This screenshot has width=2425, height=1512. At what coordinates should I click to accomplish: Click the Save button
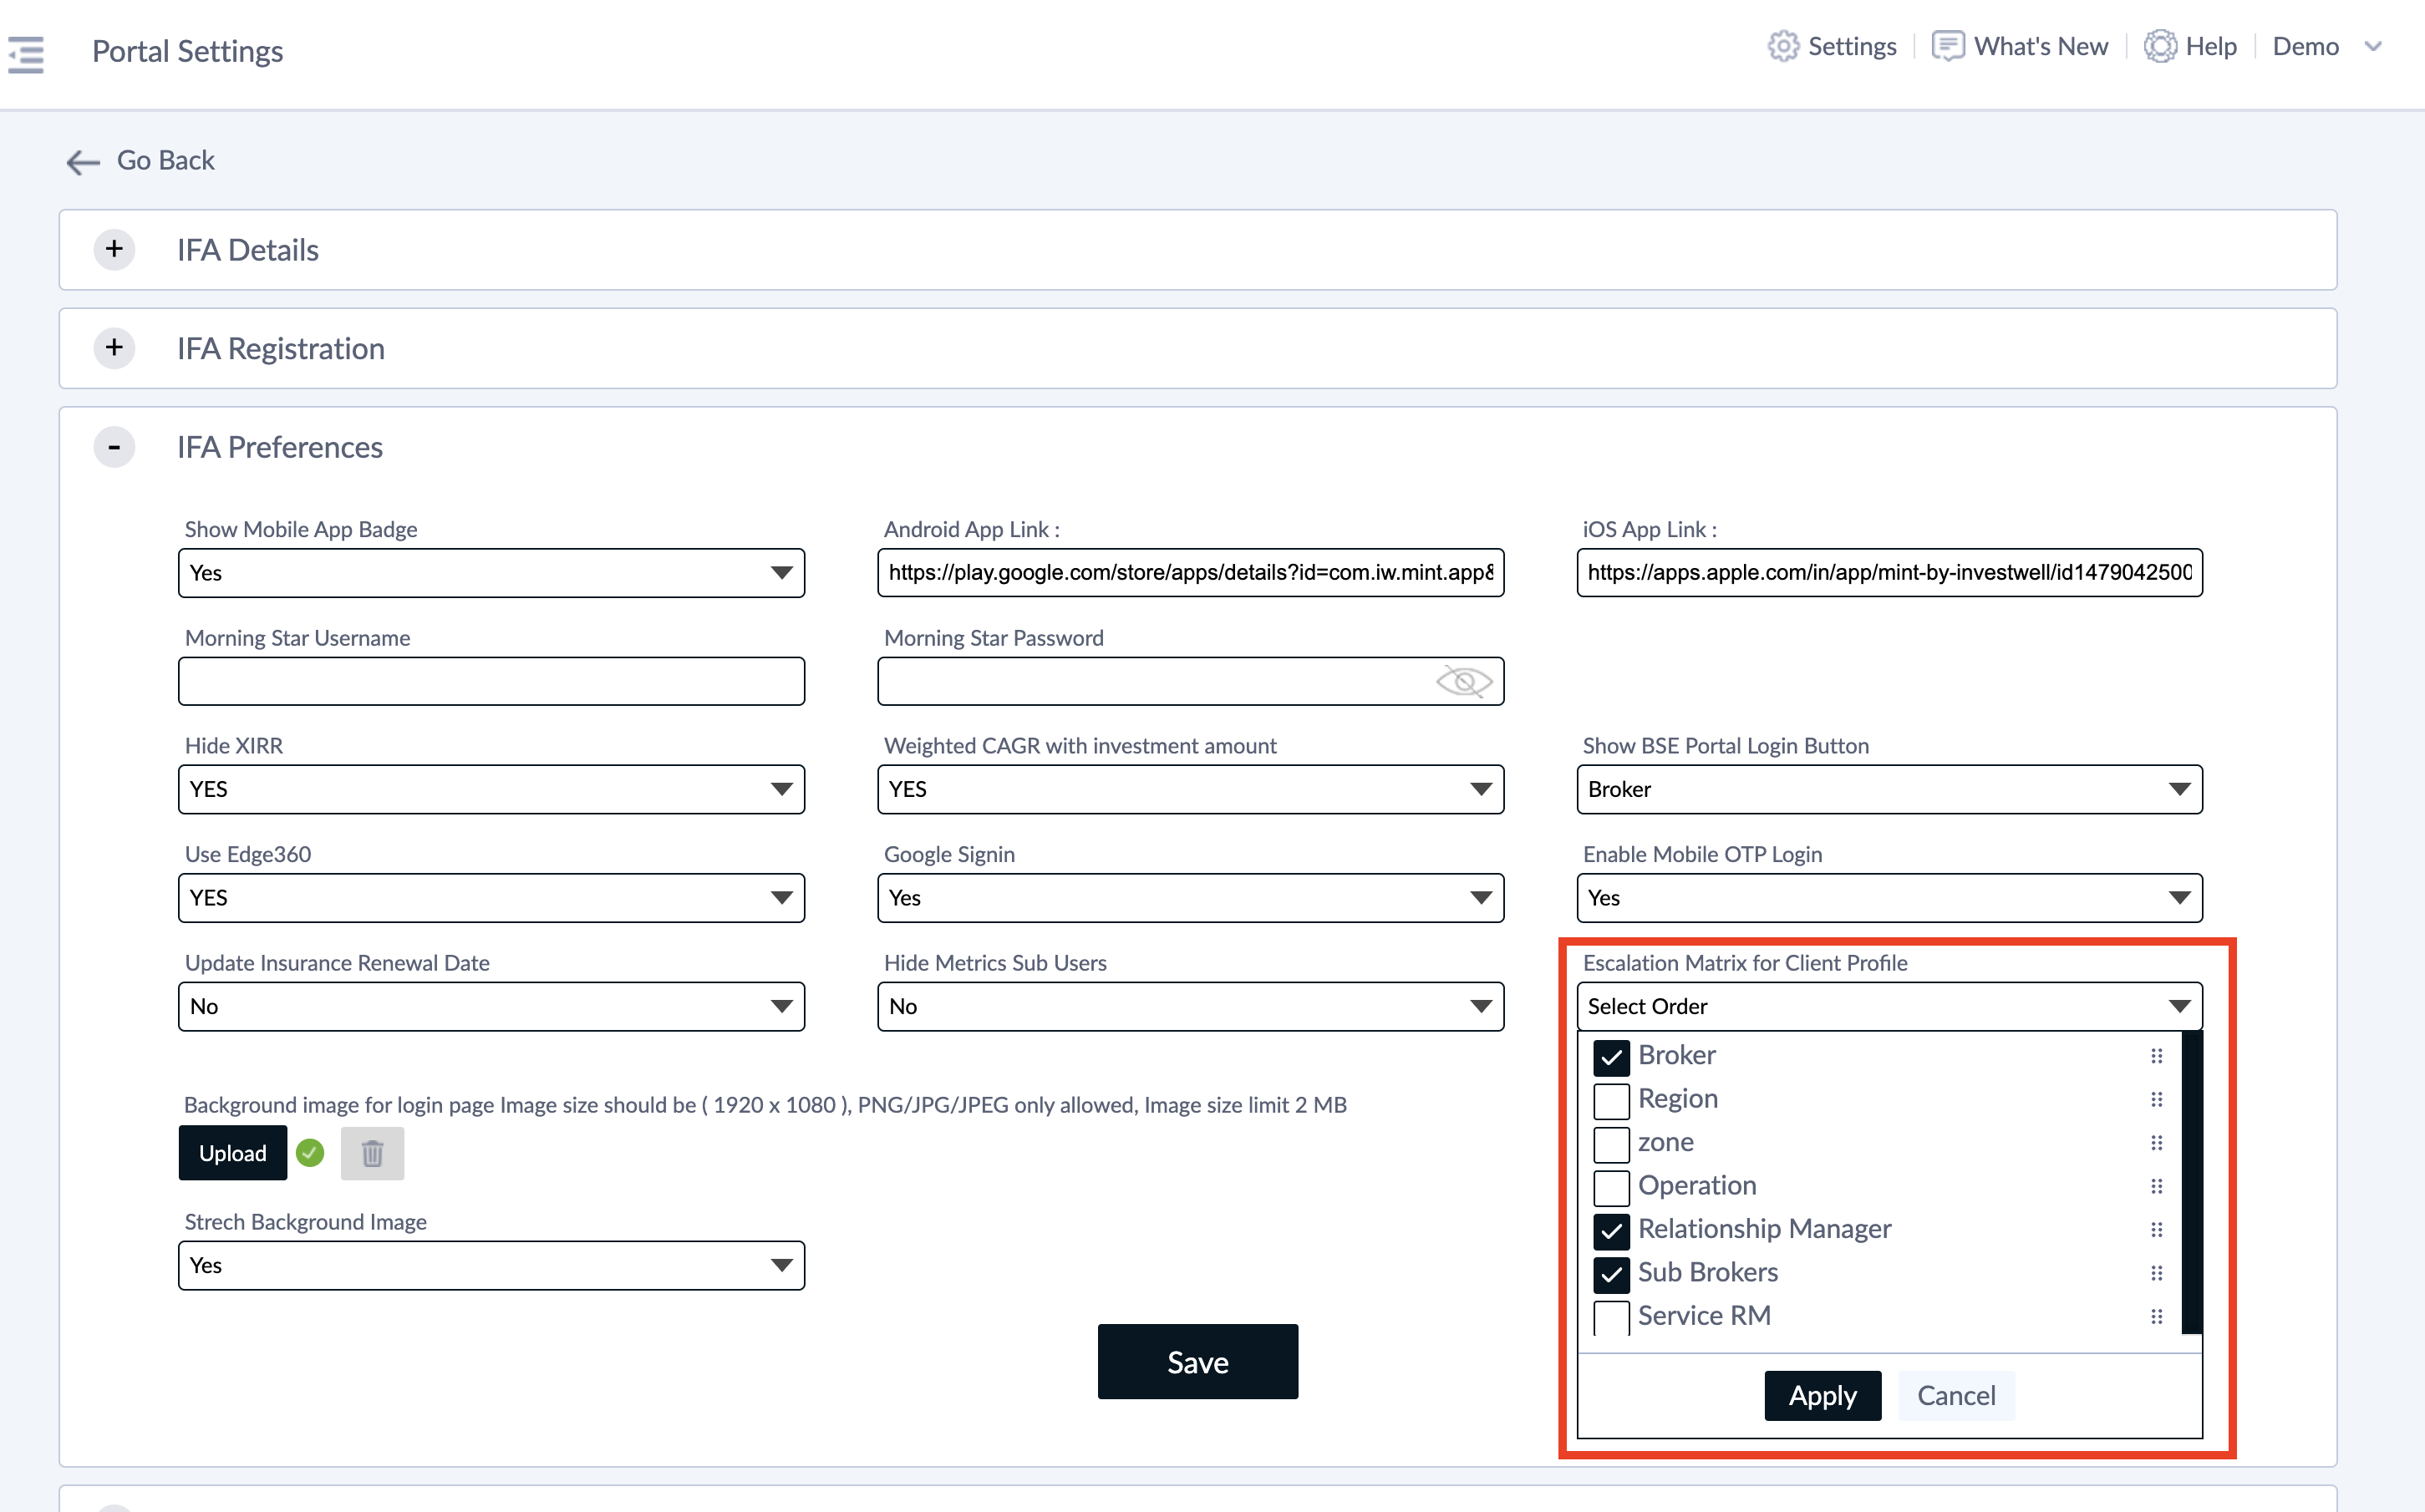tap(1197, 1361)
